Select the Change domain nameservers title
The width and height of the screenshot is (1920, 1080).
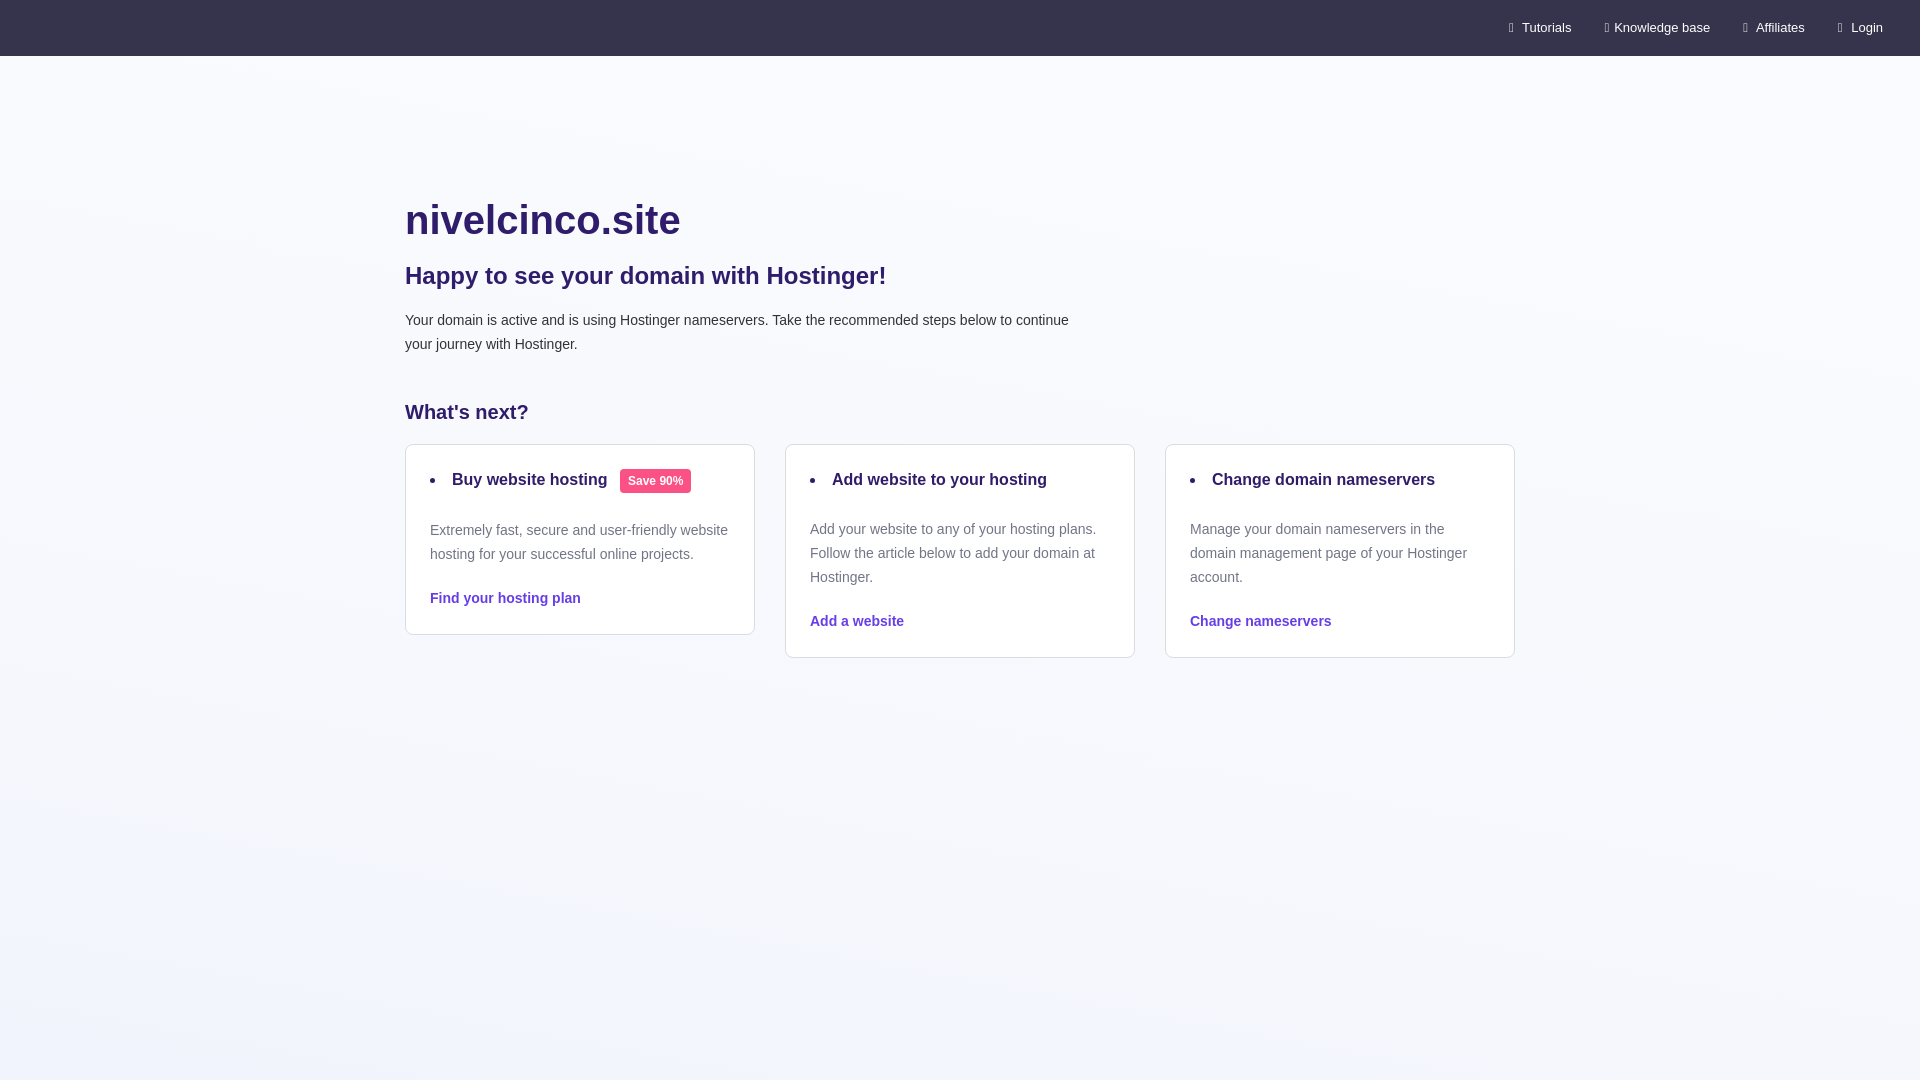point(1323,480)
